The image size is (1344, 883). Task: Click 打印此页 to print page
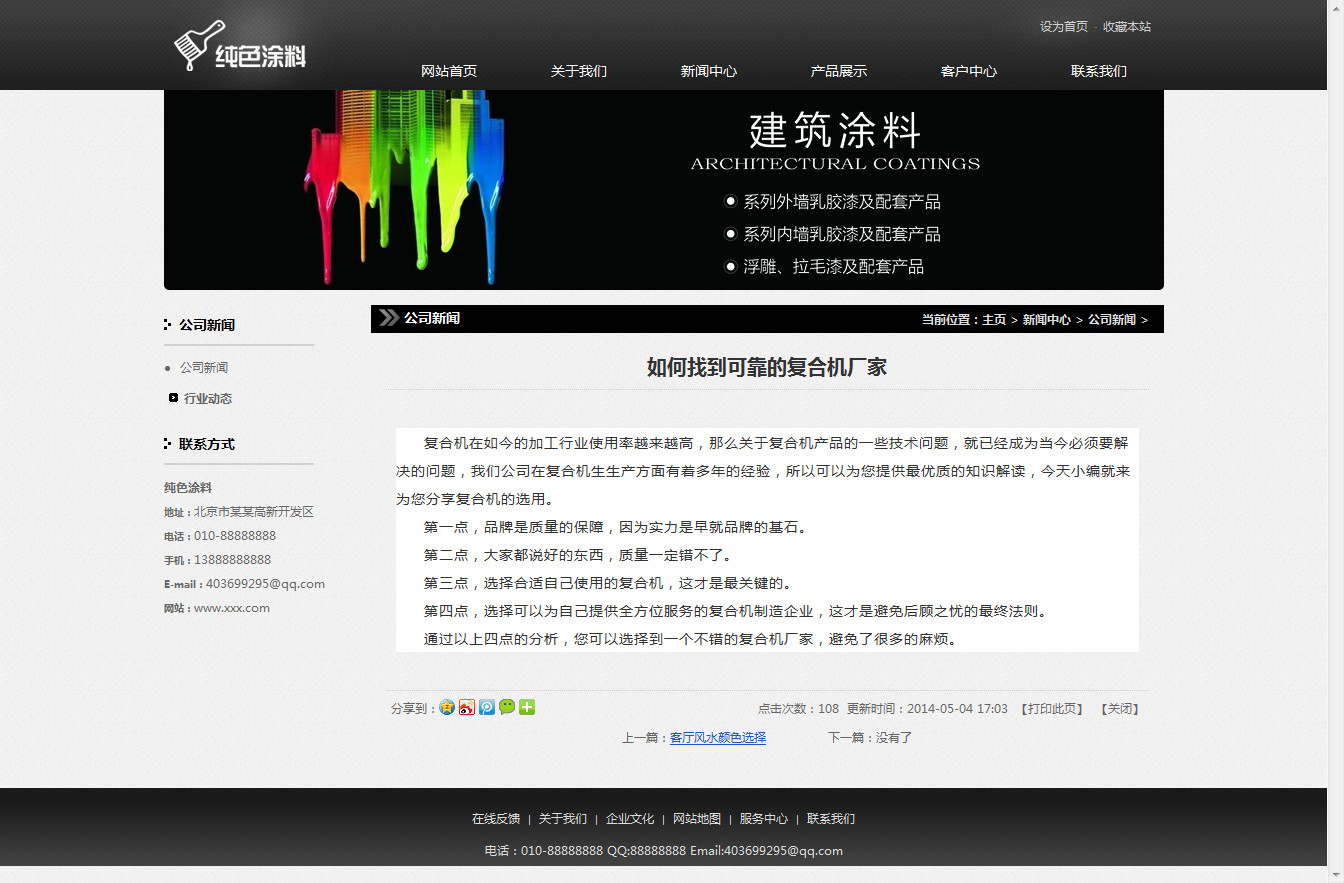pos(1051,709)
